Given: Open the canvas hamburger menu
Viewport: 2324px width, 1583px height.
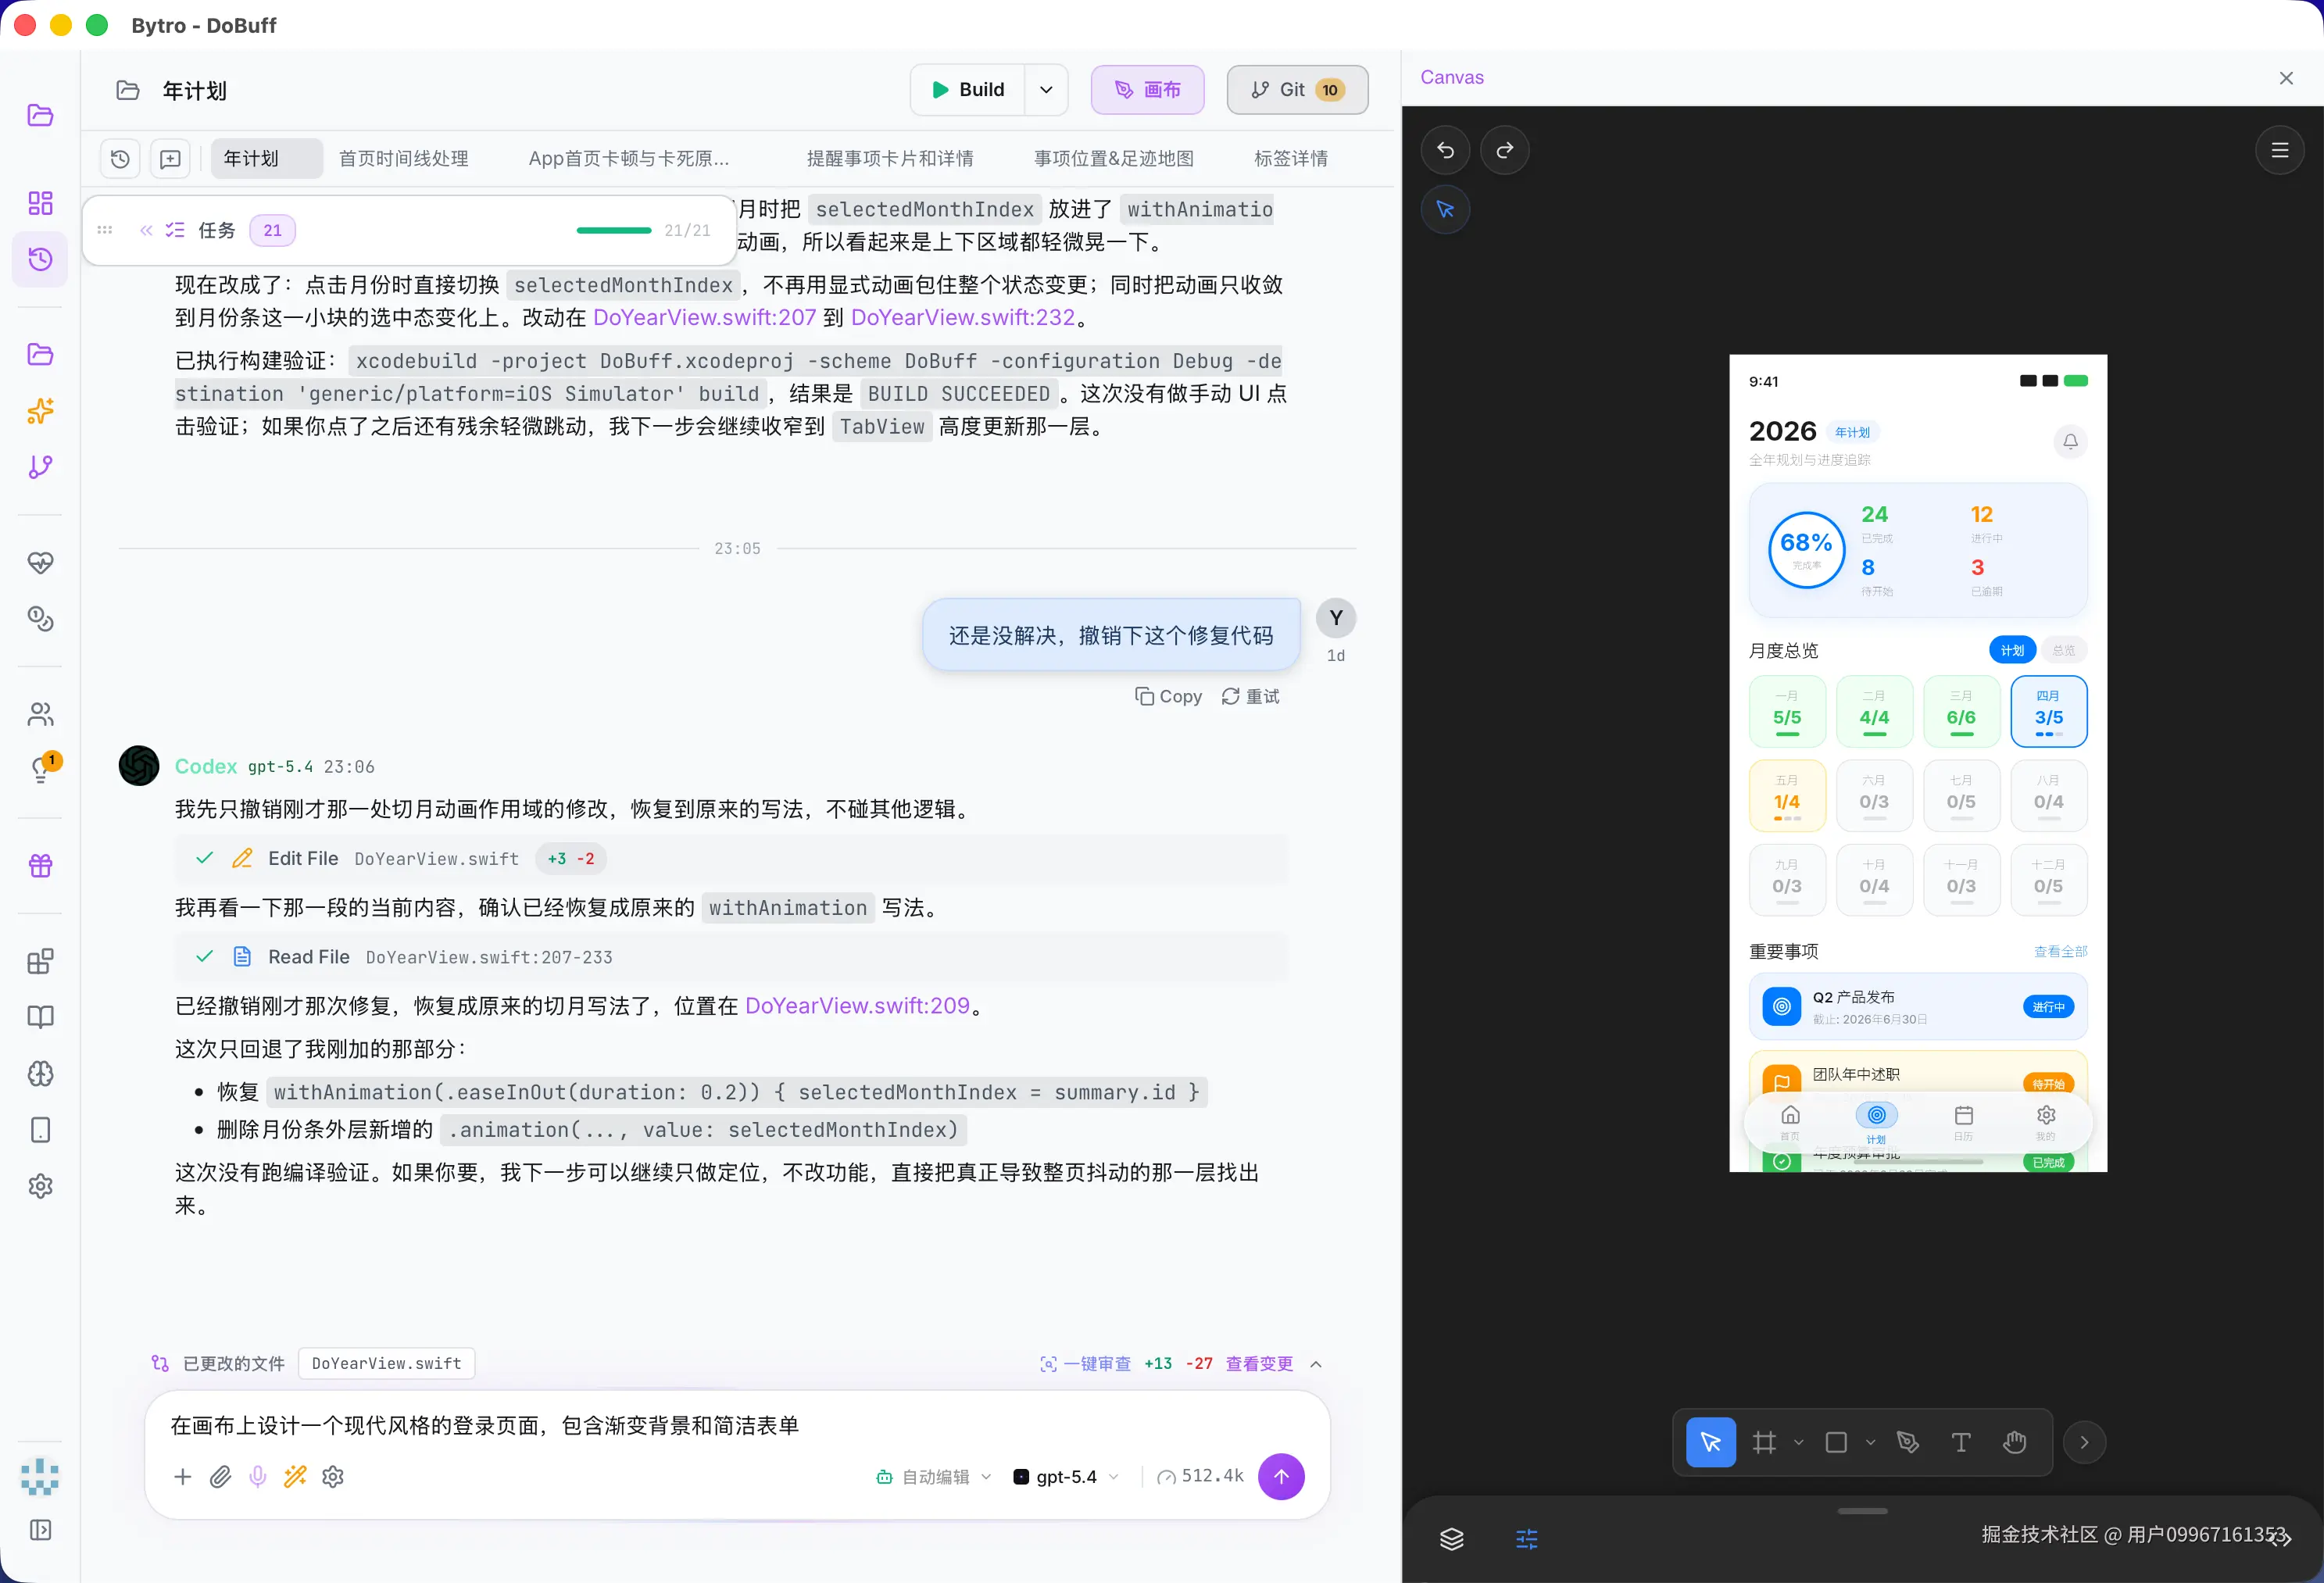Looking at the screenshot, I should click(x=2279, y=150).
